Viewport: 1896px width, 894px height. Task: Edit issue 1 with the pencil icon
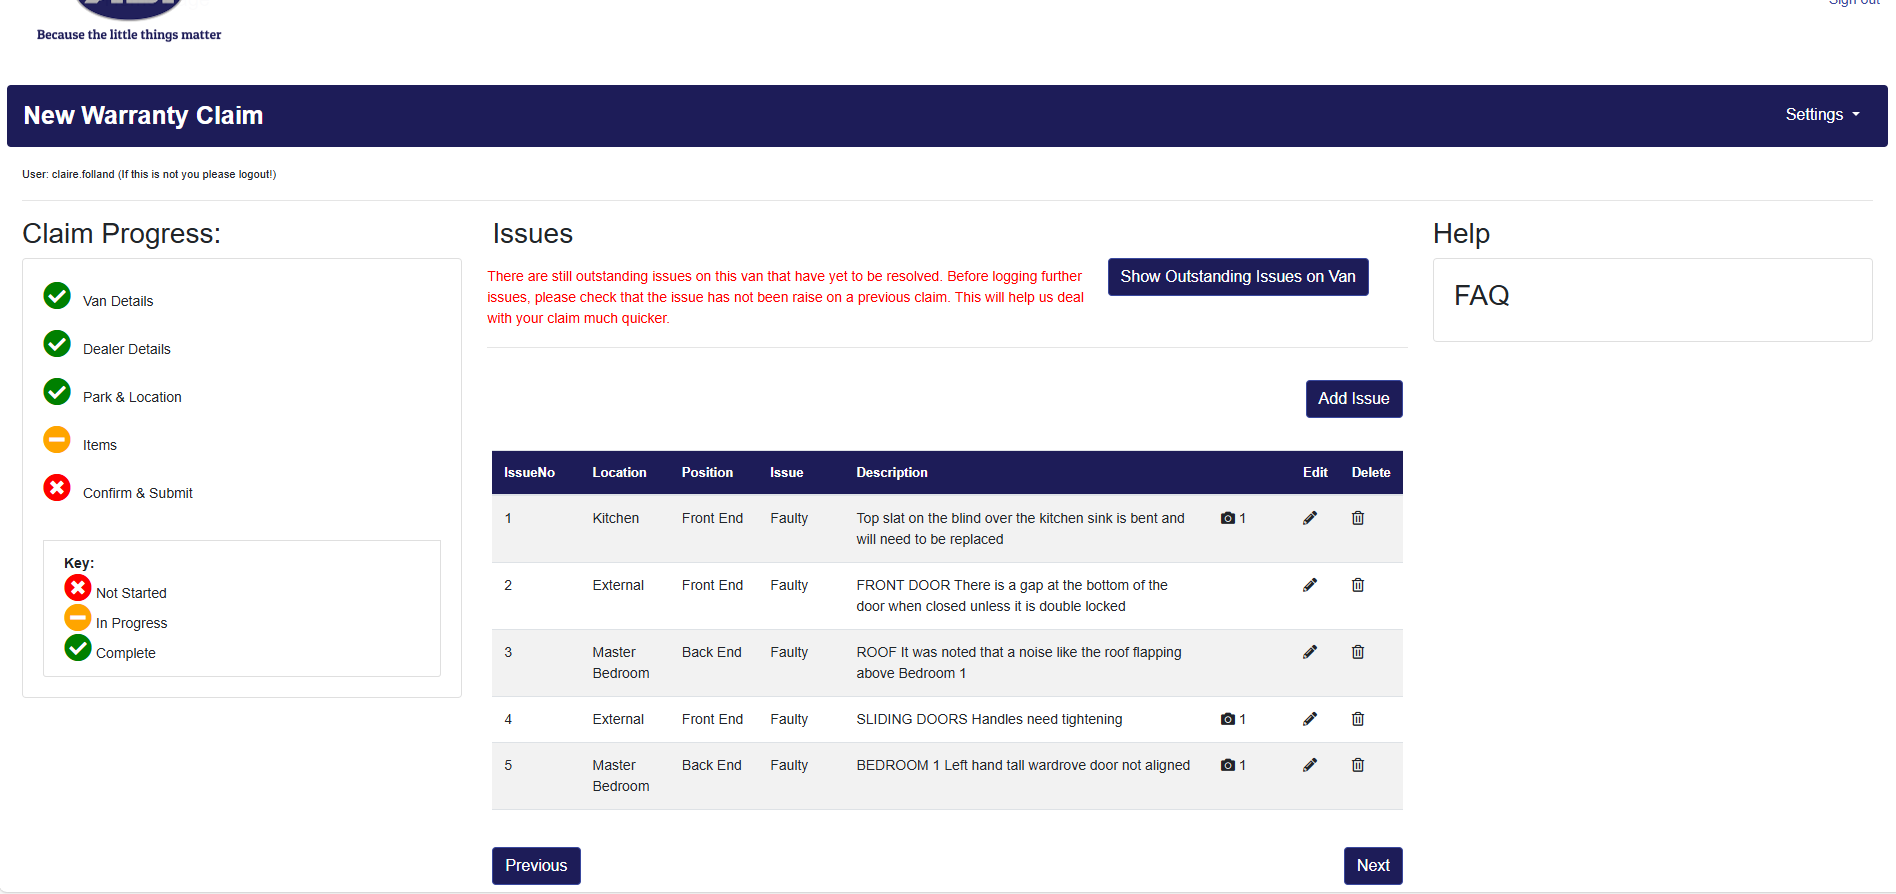click(1309, 518)
